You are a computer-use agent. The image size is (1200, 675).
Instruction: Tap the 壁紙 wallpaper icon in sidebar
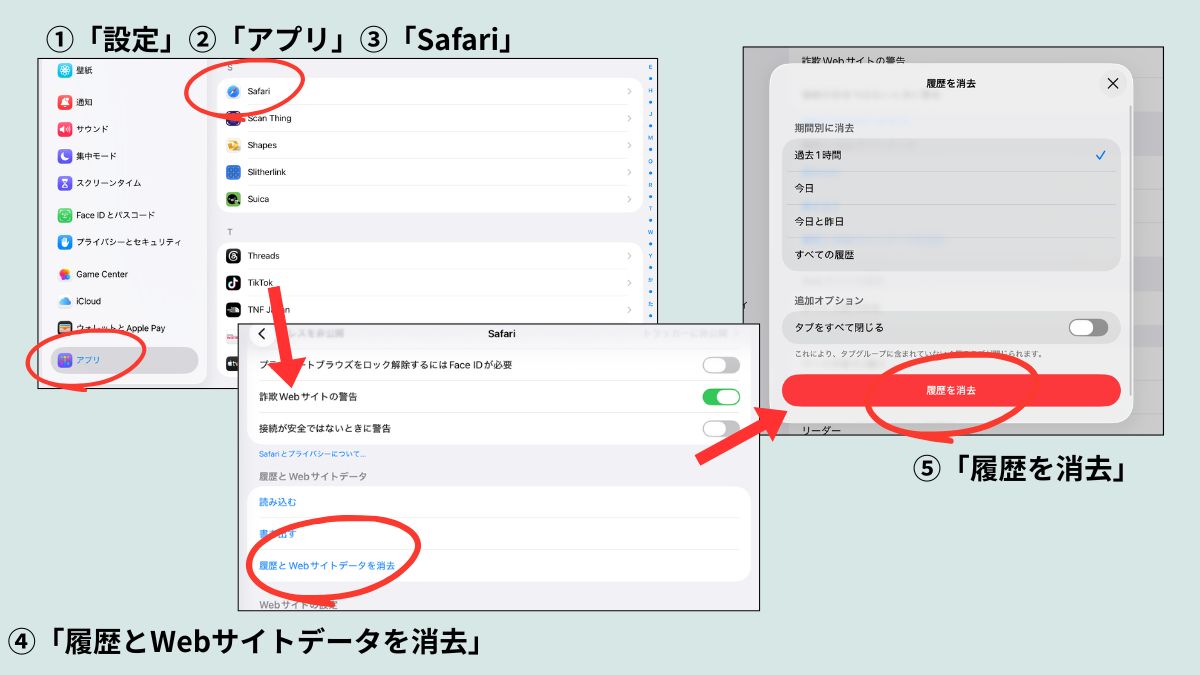point(65,71)
